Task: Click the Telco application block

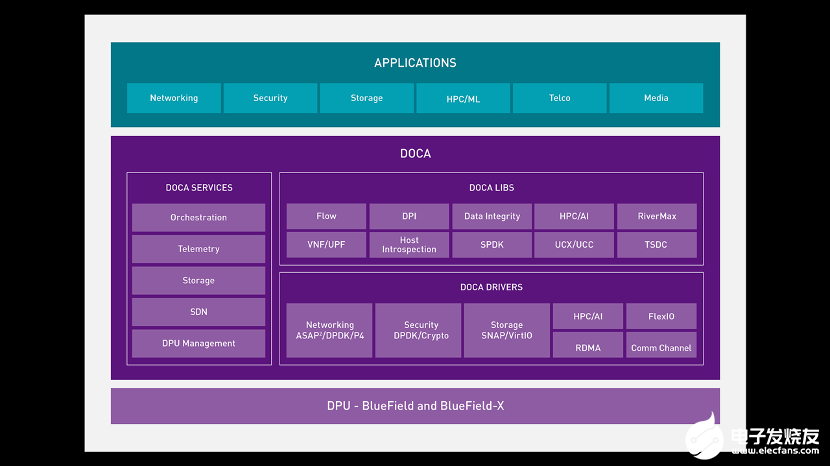Action: pos(559,98)
